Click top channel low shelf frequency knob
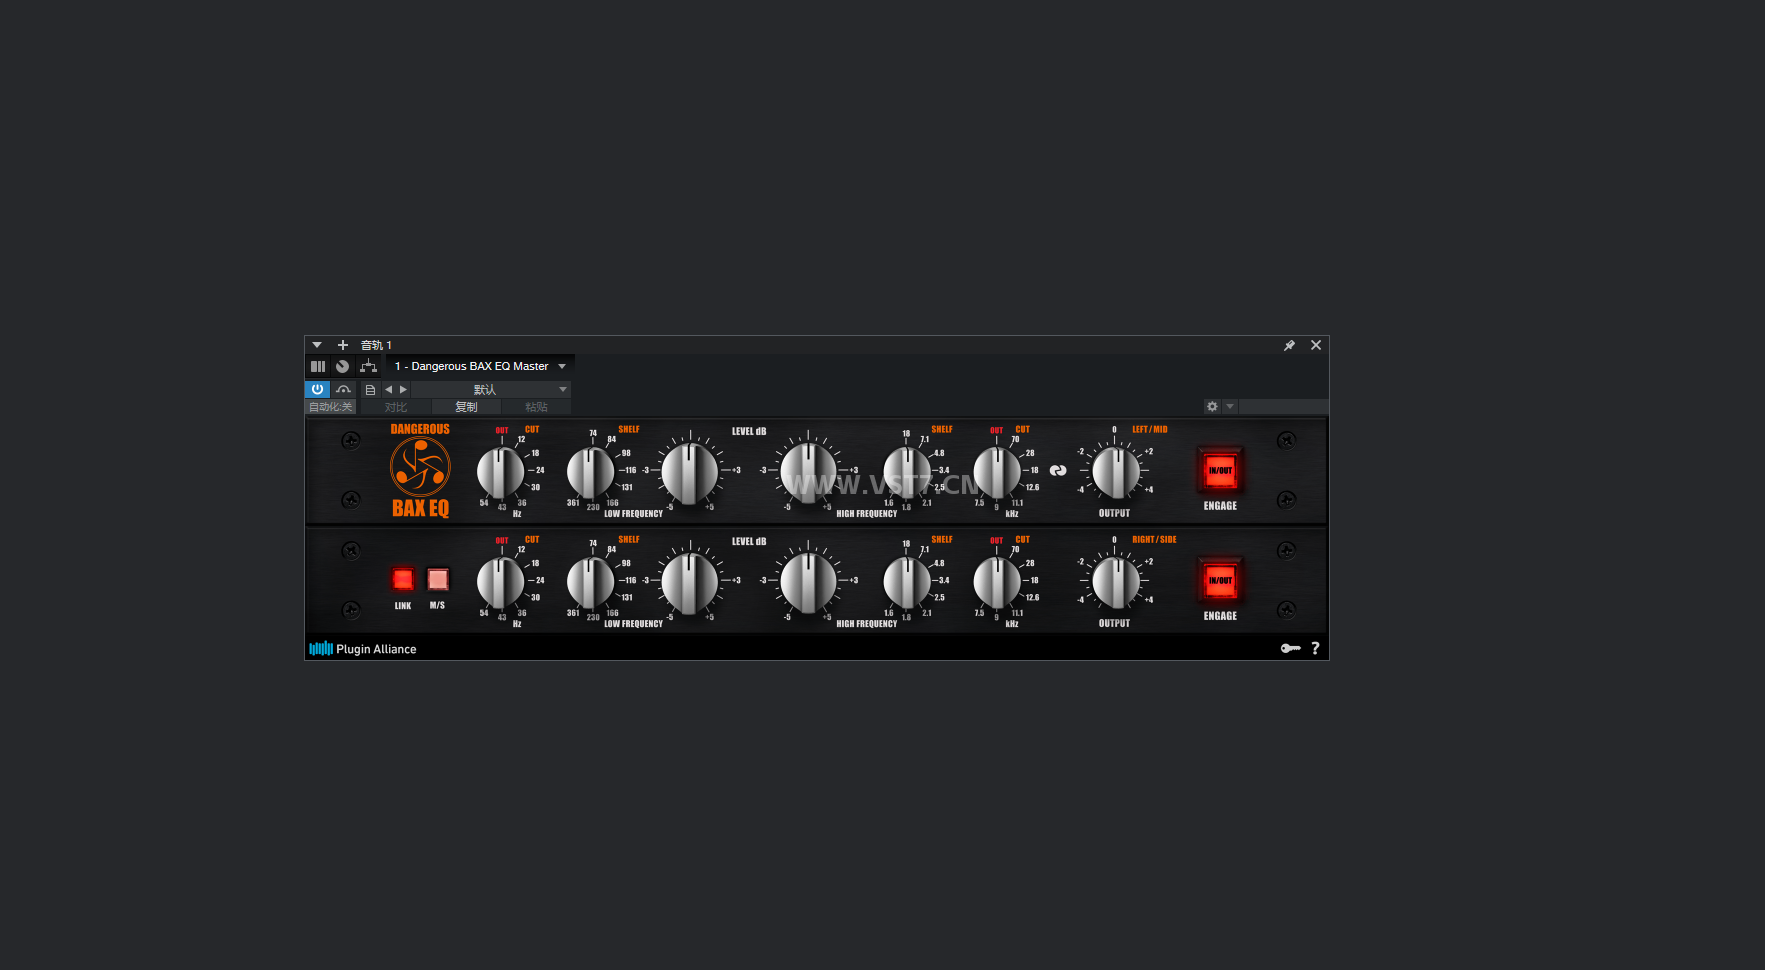 pyautogui.click(x=591, y=472)
